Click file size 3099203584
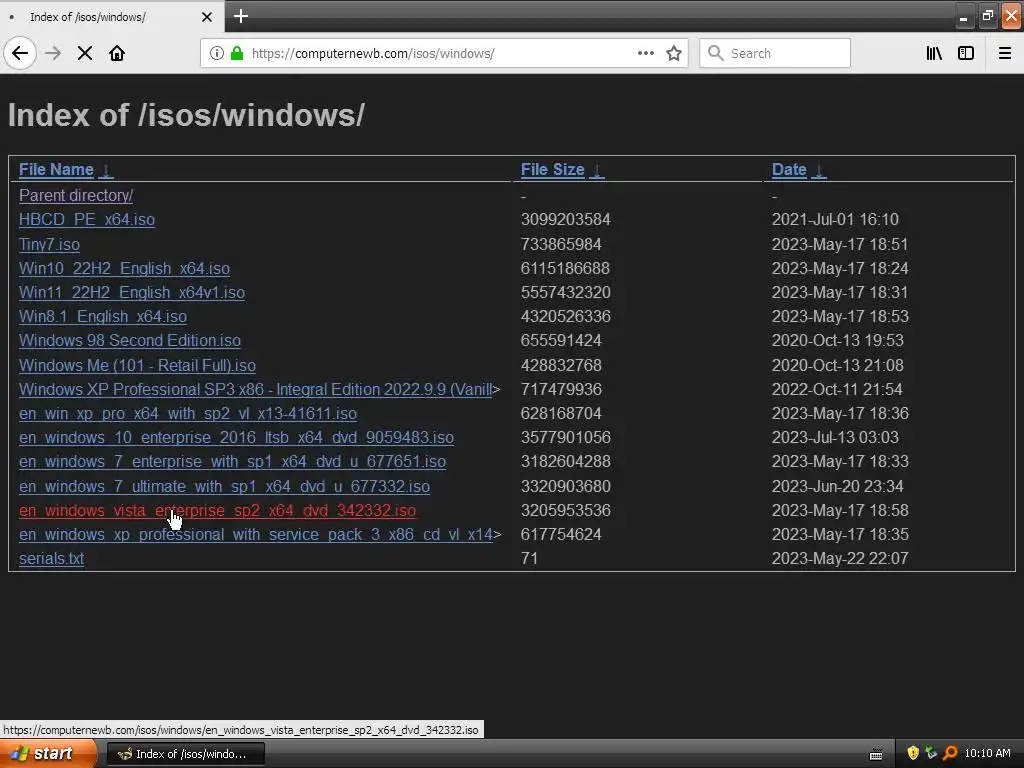Screen dimensions: 1024x768 click(x=566, y=219)
